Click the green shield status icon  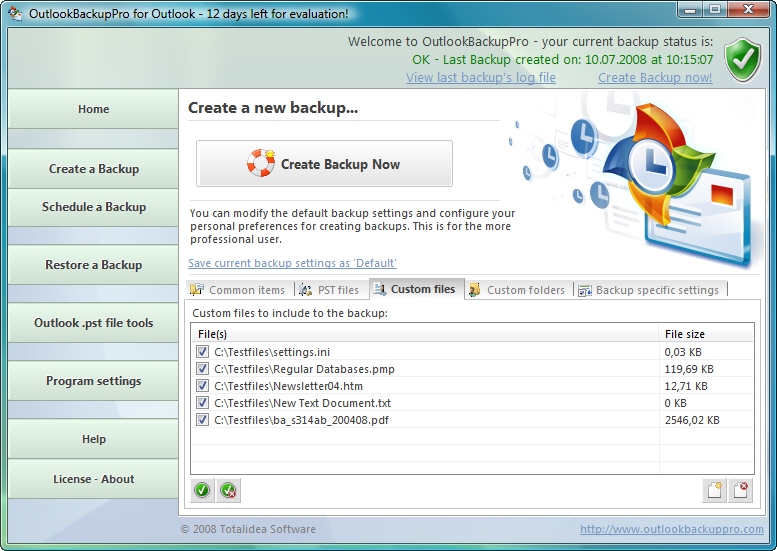coord(743,59)
